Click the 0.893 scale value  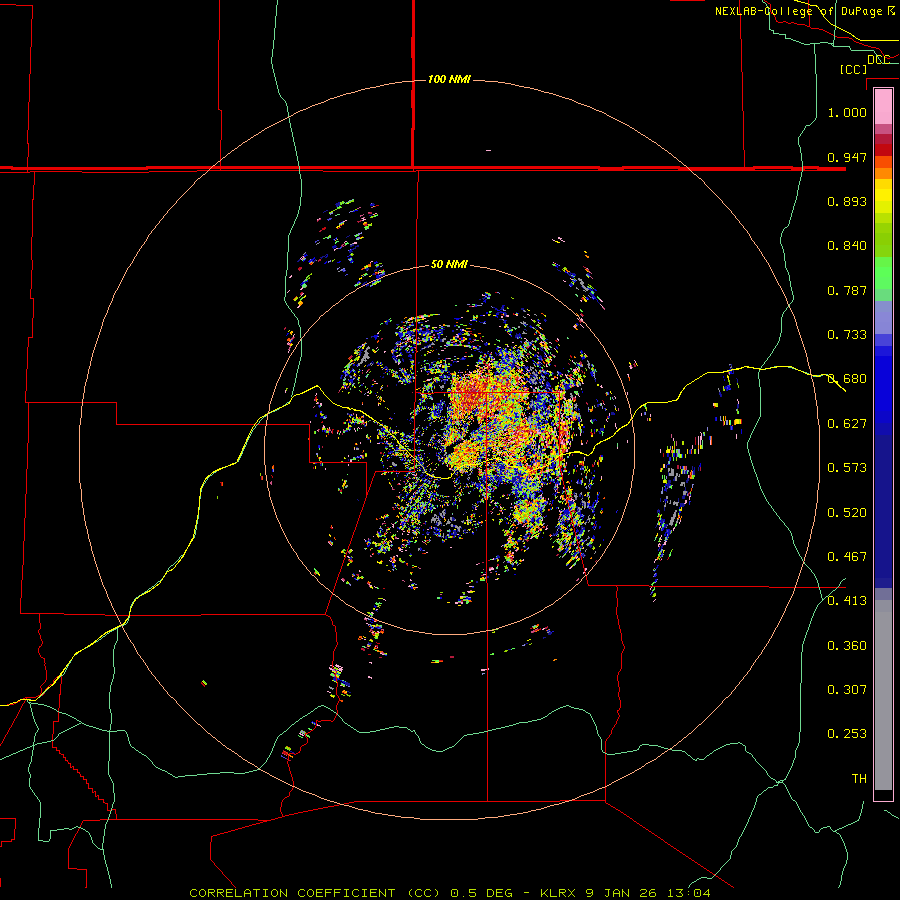click(x=847, y=201)
